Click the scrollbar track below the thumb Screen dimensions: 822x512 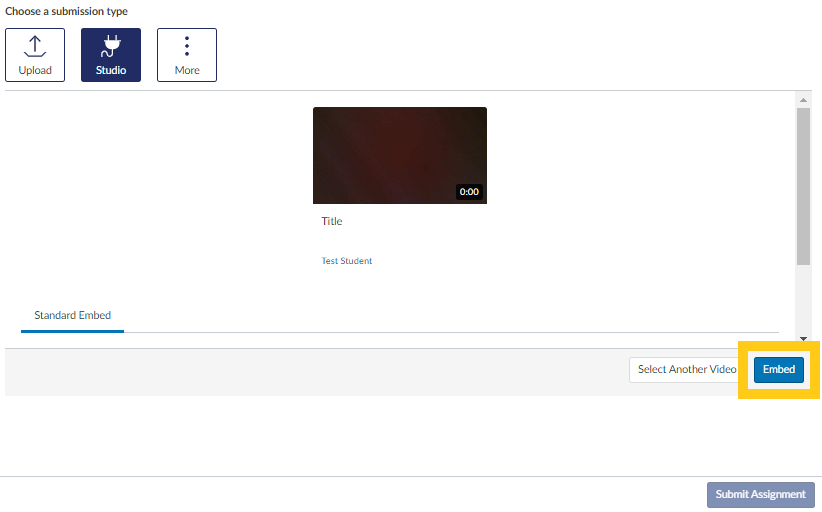coord(803,300)
